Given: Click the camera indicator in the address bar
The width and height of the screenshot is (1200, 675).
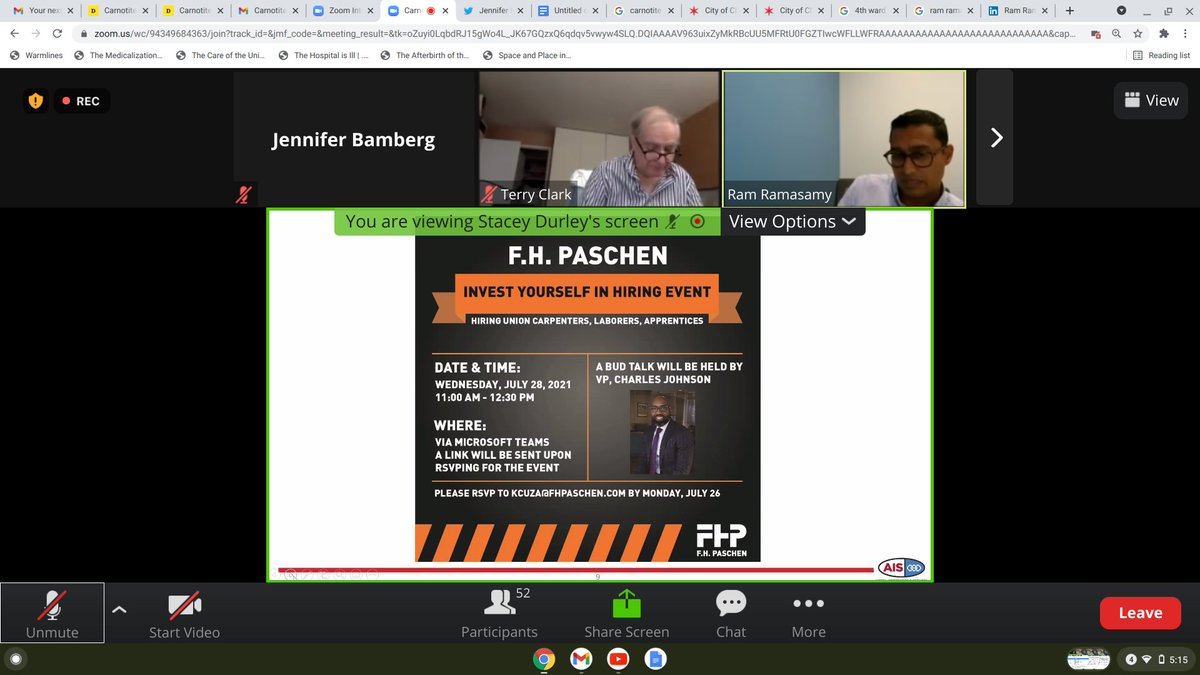Looking at the screenshot, I should 1095,33.
